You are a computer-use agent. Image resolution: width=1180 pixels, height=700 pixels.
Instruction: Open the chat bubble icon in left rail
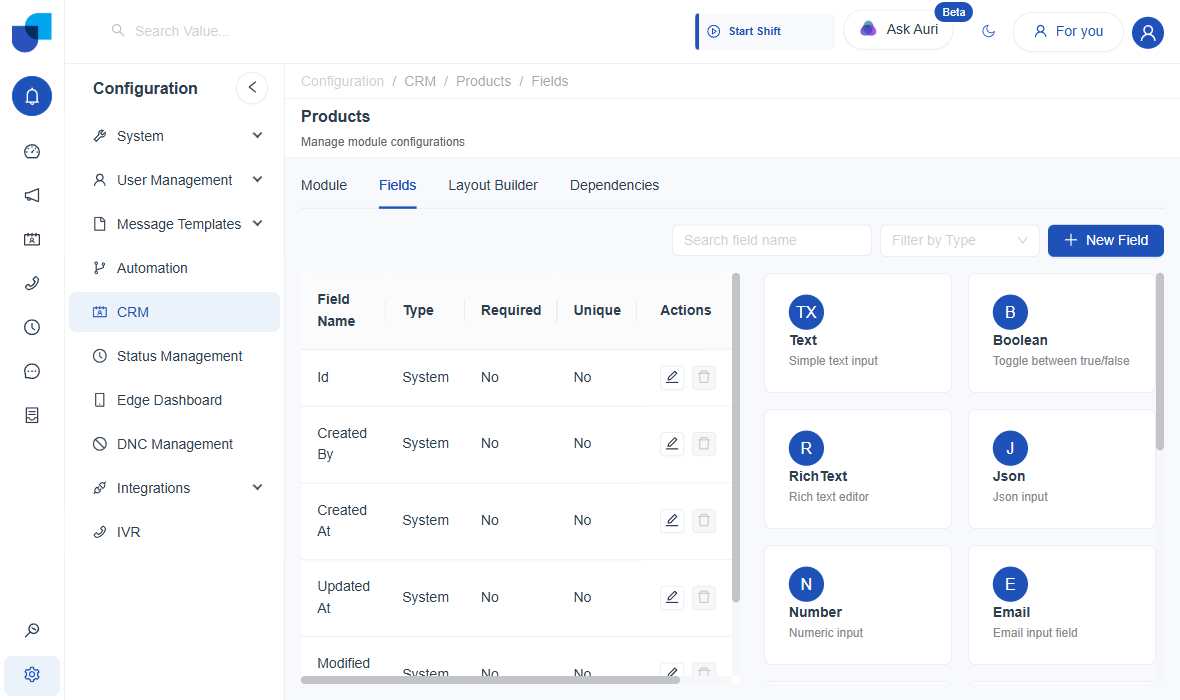coord(32,371)
